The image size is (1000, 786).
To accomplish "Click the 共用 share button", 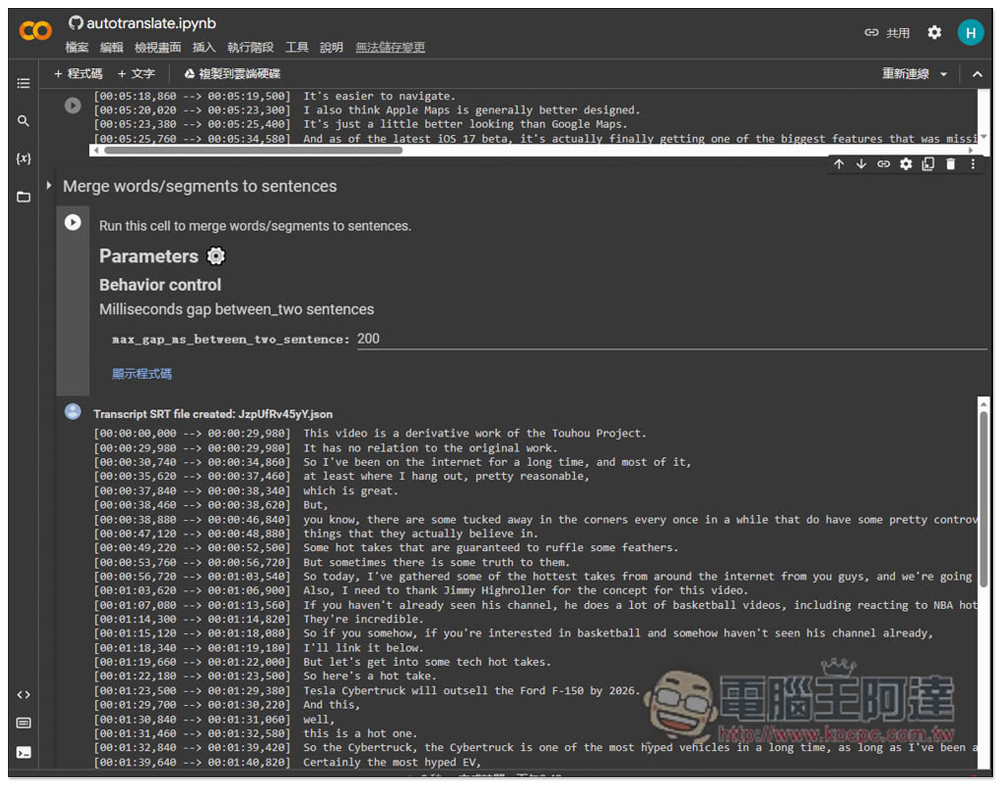I will [x=887, y=33].
